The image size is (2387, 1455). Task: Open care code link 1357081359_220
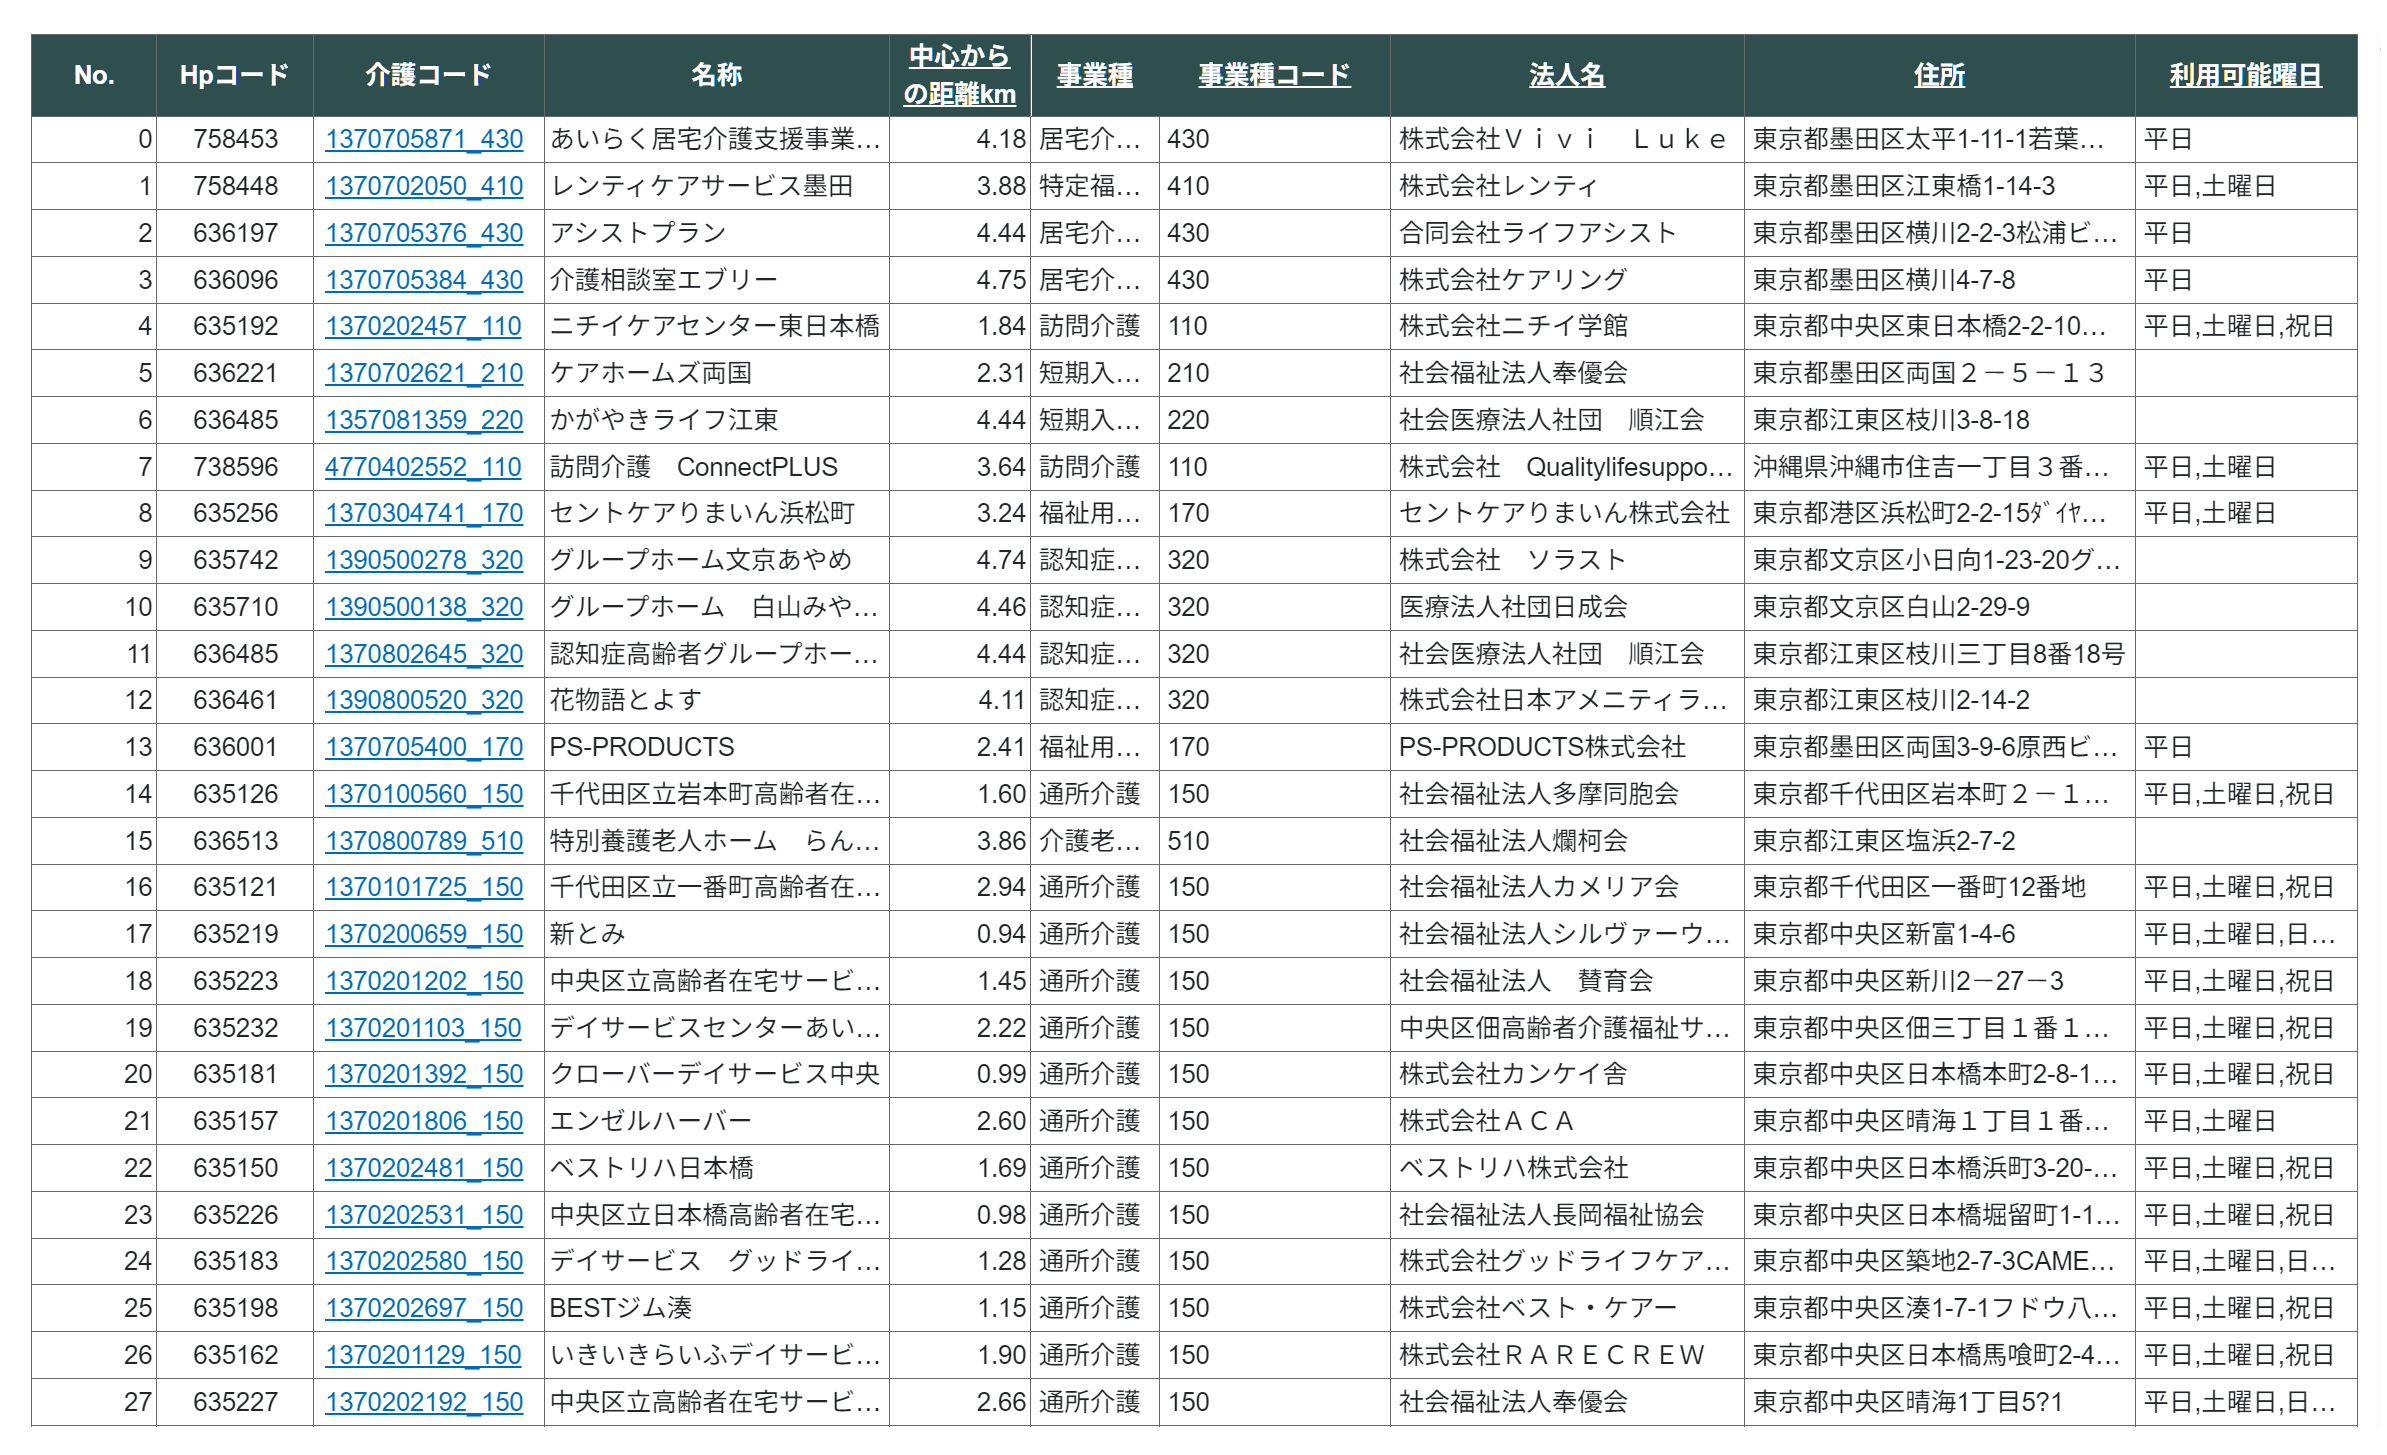click(x=424, y=420)
